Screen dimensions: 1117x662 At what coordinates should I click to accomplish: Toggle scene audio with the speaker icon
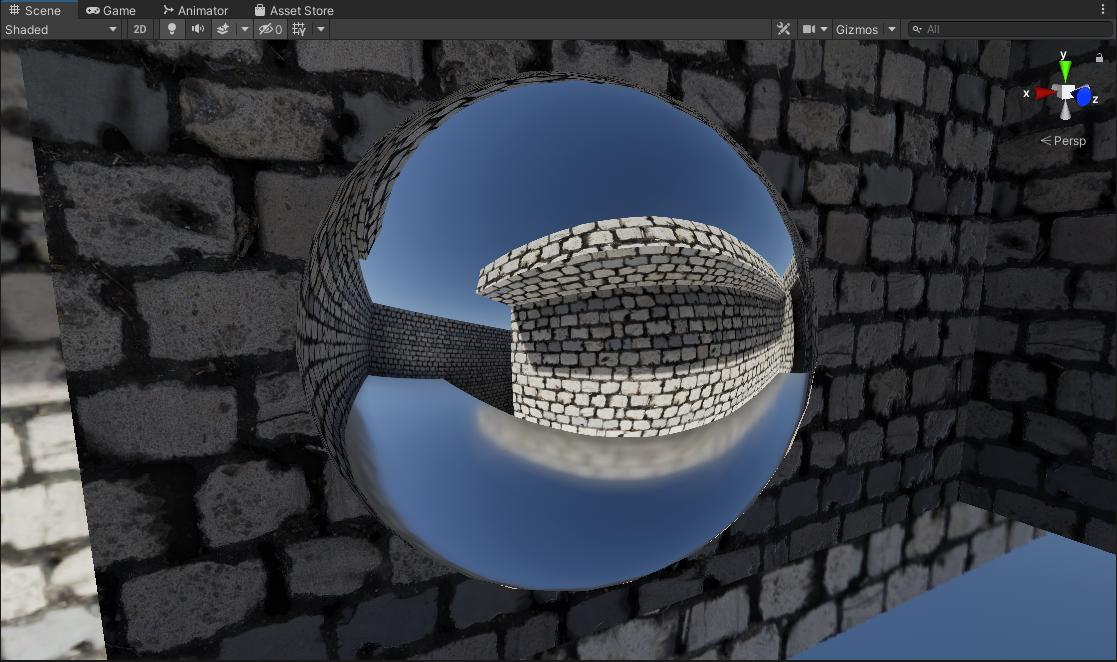tap(198, 29)
